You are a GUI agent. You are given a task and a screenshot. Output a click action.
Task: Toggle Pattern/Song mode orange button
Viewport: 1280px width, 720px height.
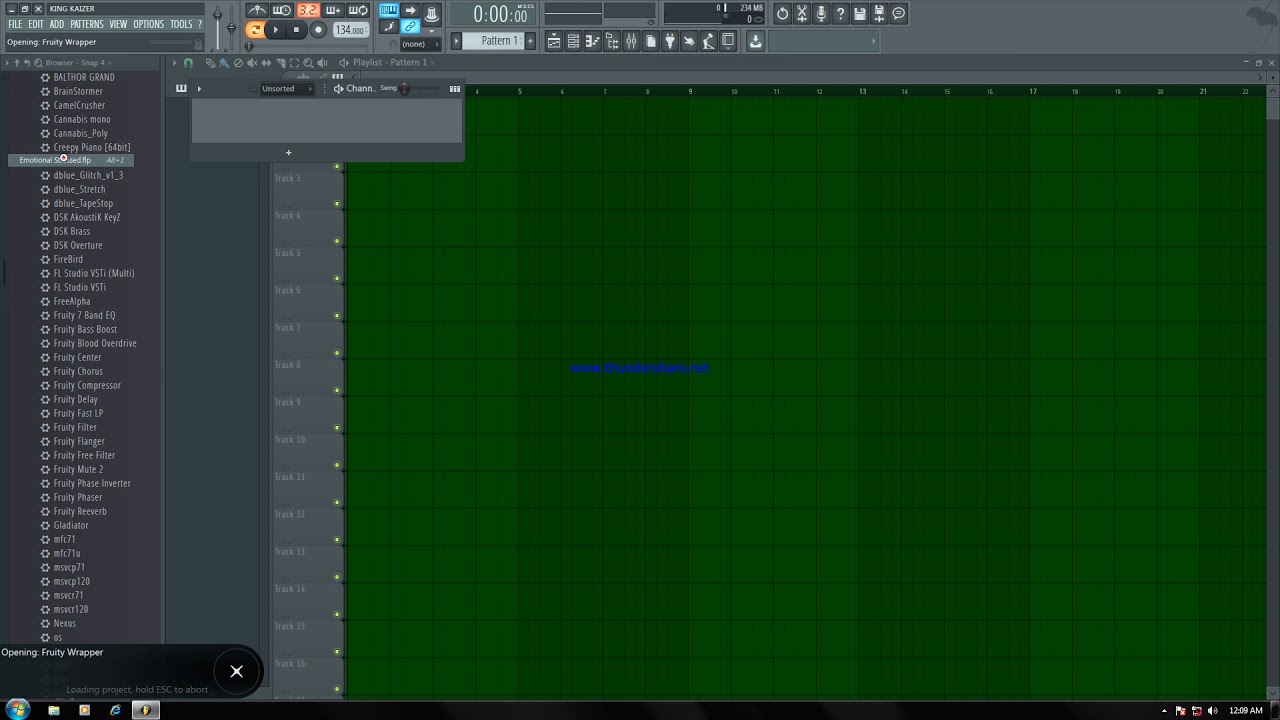pyautogui.click(x=255, y=30)
